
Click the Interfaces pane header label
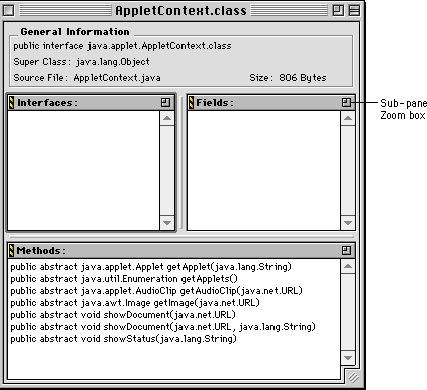point(47,103)
